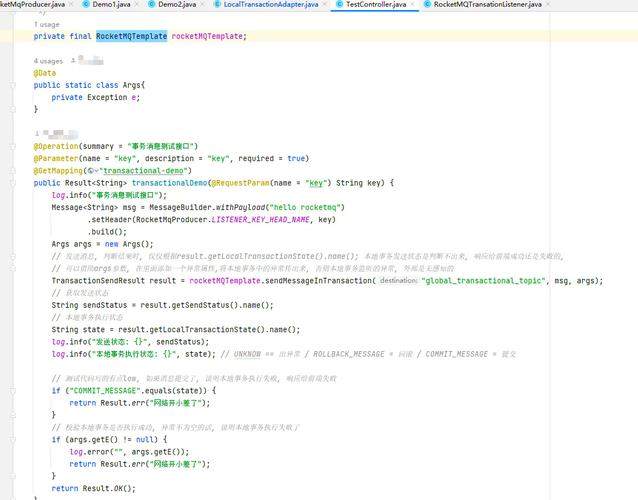The height and width of the screenshot is (500, 638).
Task: Open the "transactional-demo" mapping link
Action: pos(145,171)
